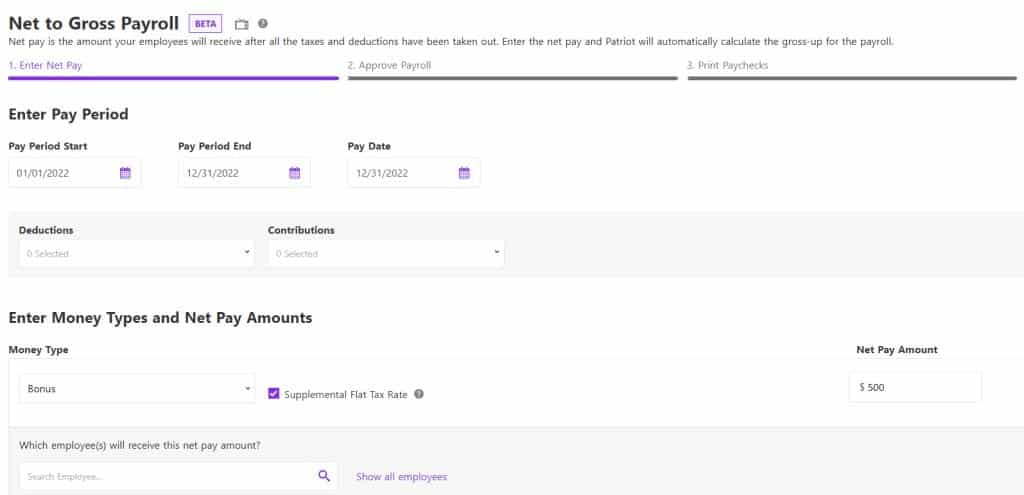Click the Pay Date text field

click(402, 173)
